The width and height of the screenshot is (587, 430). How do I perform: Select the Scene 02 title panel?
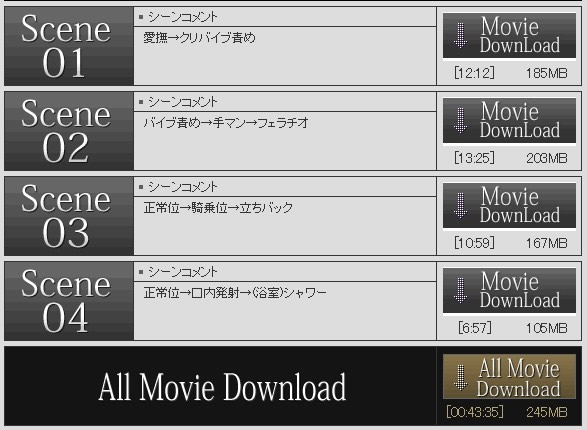tap(69, 131)
